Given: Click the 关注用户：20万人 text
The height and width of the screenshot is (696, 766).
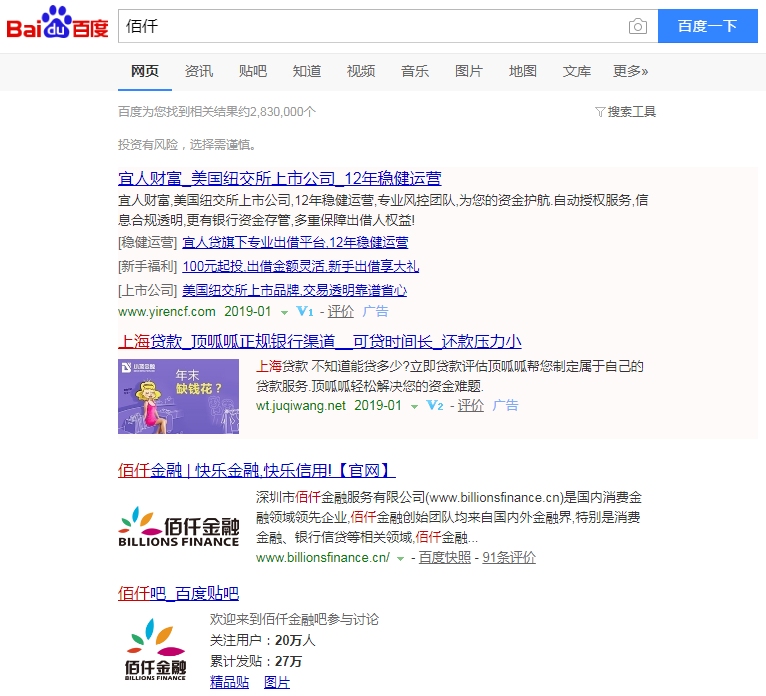Looking at the screenshot, I should (x=262, y=640).
